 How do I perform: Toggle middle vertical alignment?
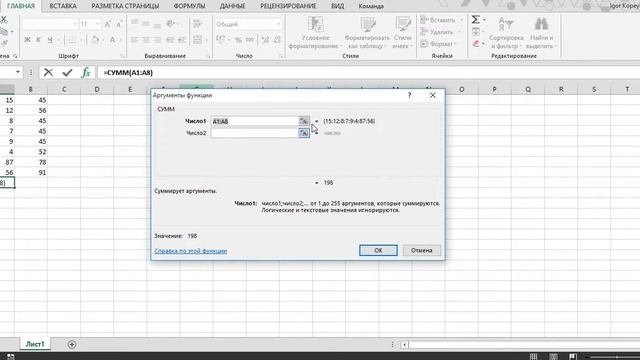point(146,24)
